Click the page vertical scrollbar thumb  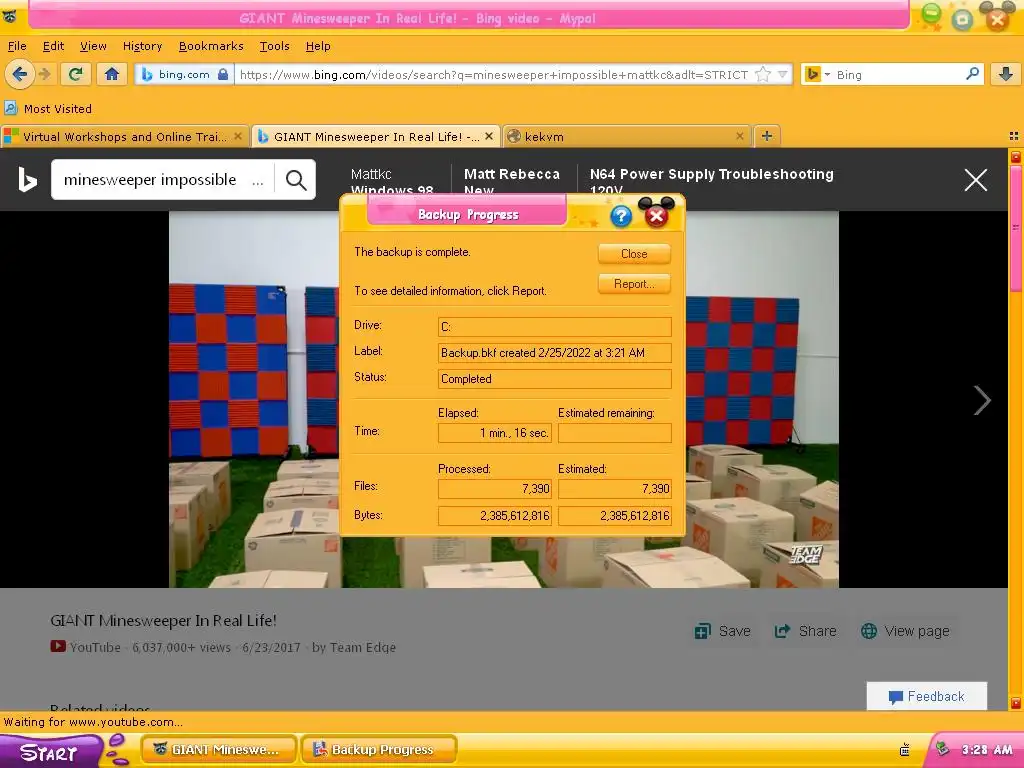pos(1015,227)
